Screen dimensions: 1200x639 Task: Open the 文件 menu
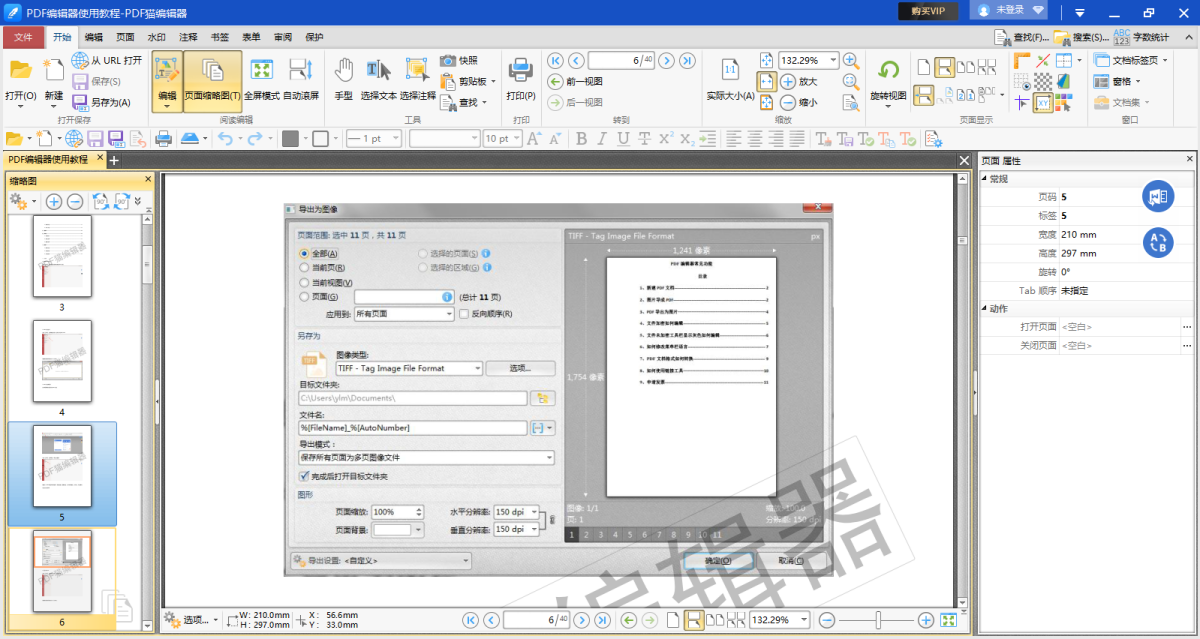click(23, 36)
